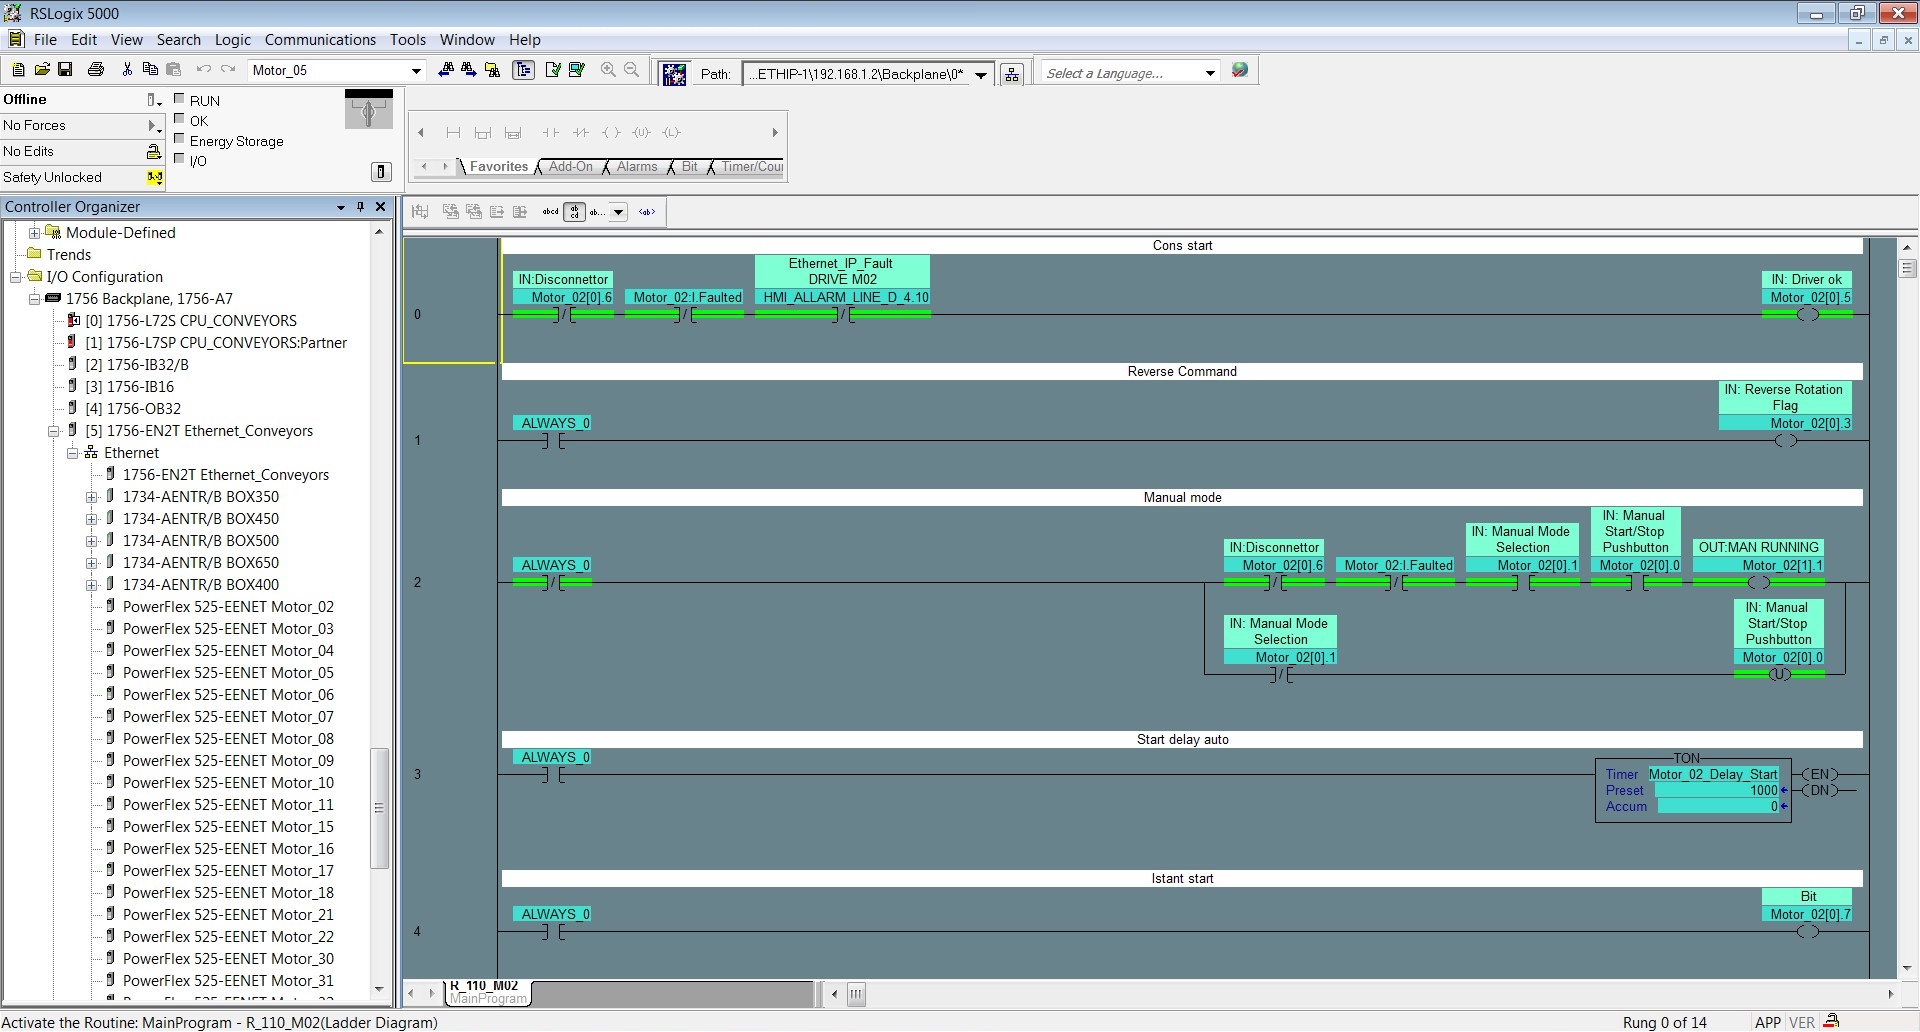Click the No Edits lock icon
The image size is (1920, 1032).
point(154,151)
